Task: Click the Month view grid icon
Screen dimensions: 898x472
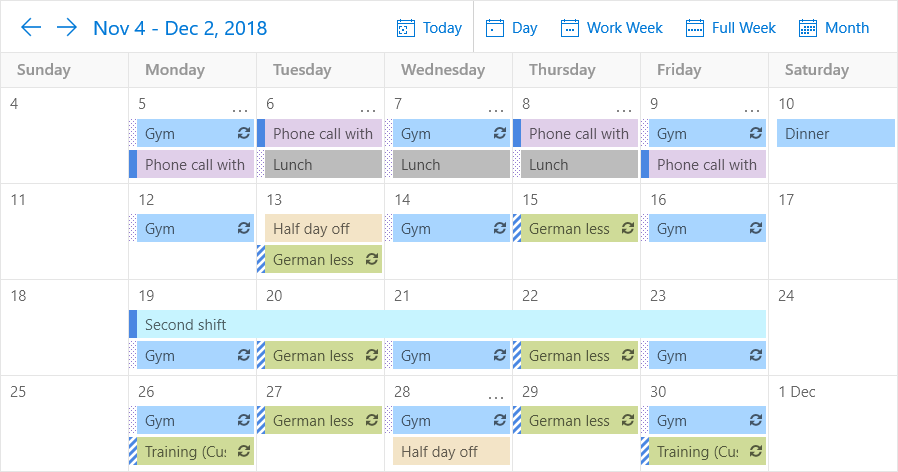Action: pyautogui.click(x=808, y=28)
